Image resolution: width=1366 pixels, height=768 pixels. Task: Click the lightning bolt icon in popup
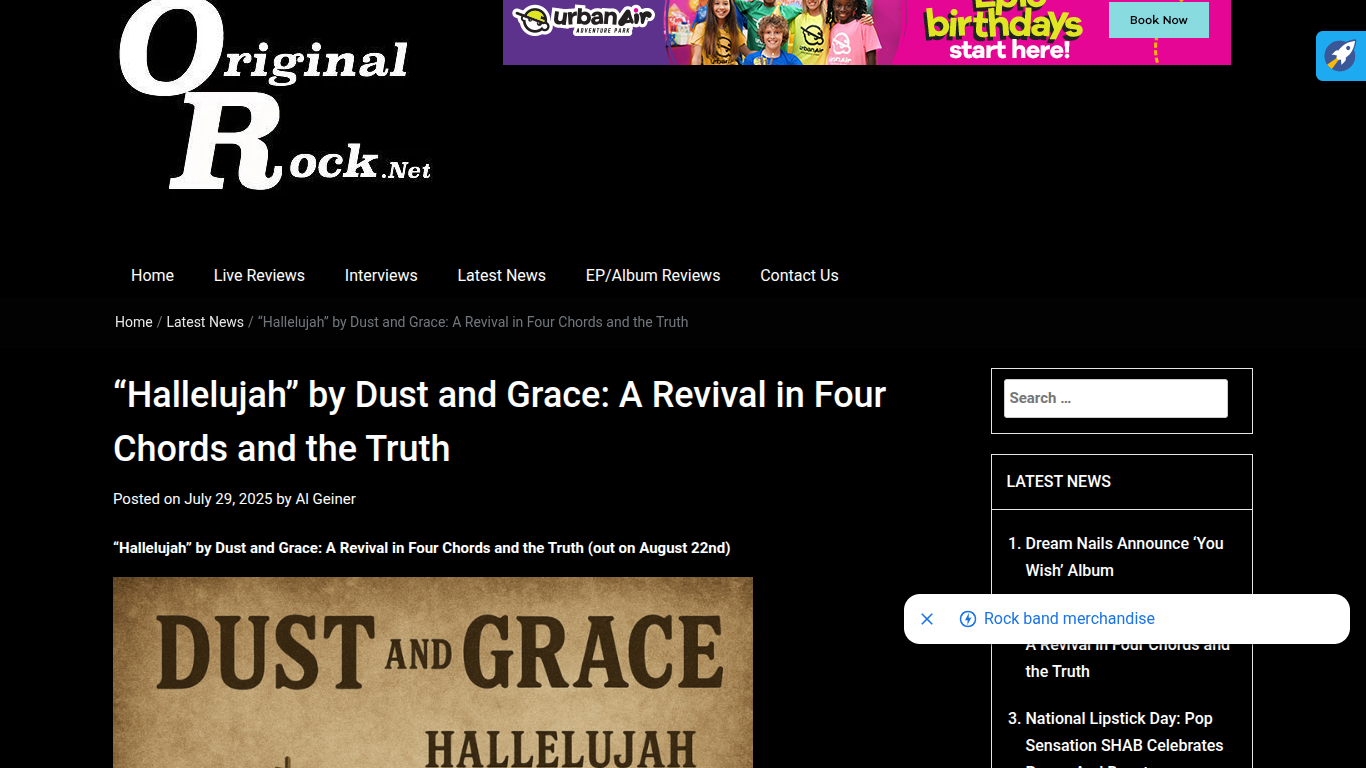coord(967,619)
